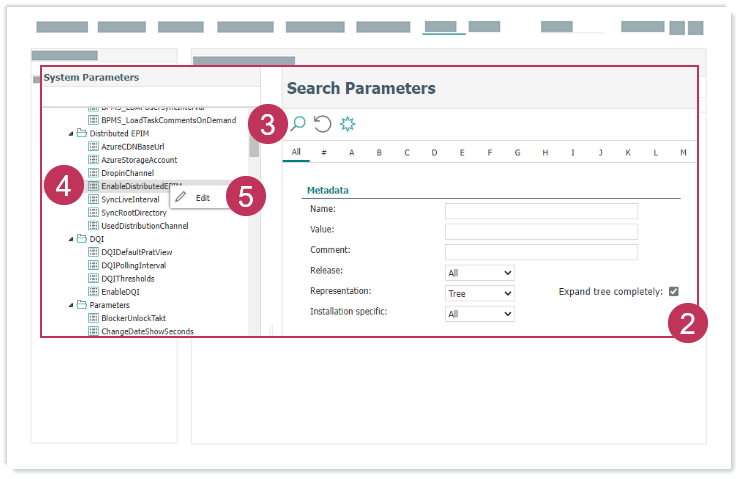Collapse the Parameters tree folder arrow
This screenshot has width=741, height=479.
71,305
